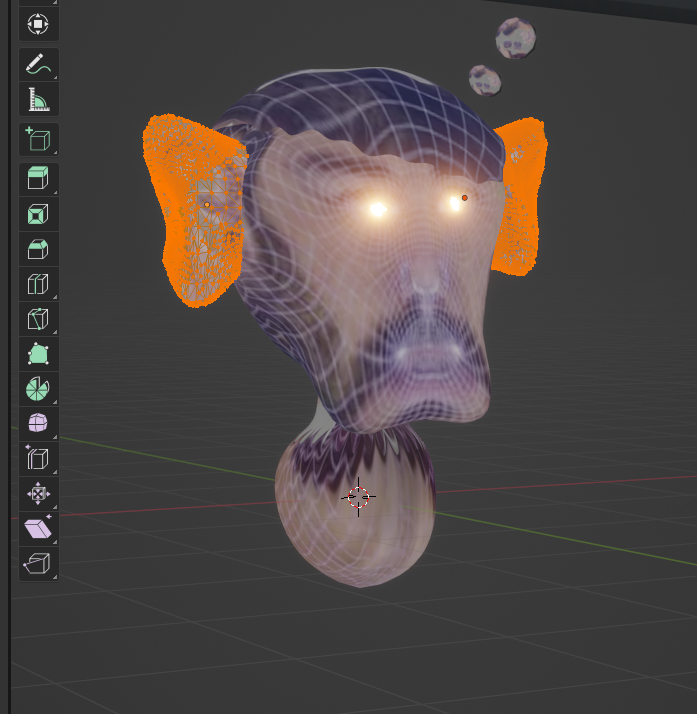Select the Add Cube tool
The image size is (697, 714).
tap(39, 139)
